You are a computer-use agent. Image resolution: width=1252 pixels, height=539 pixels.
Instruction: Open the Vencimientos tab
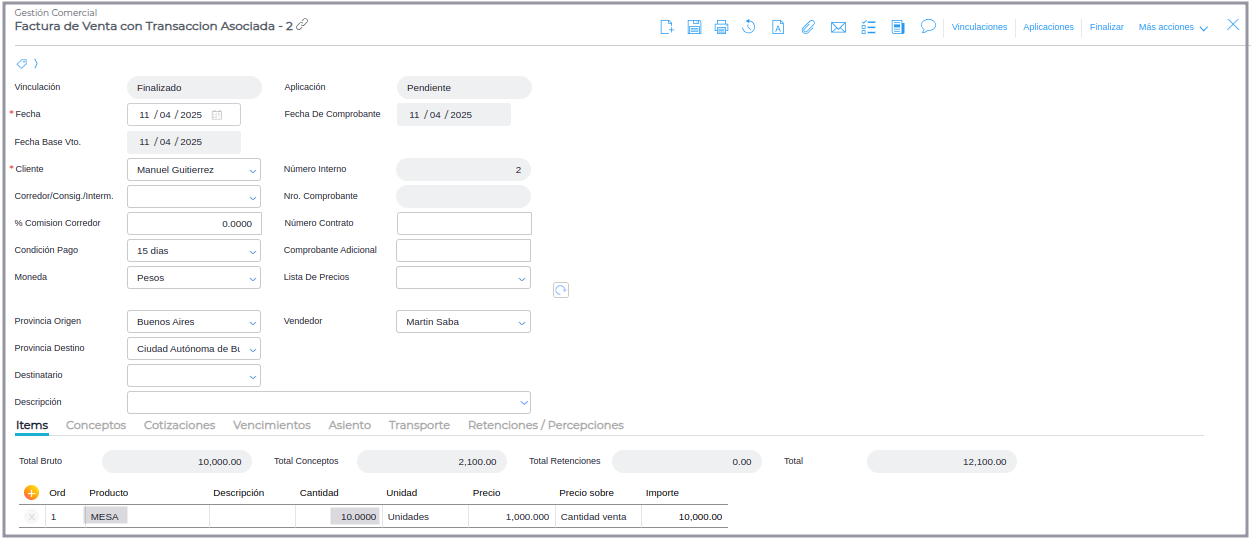coord(271,425)
